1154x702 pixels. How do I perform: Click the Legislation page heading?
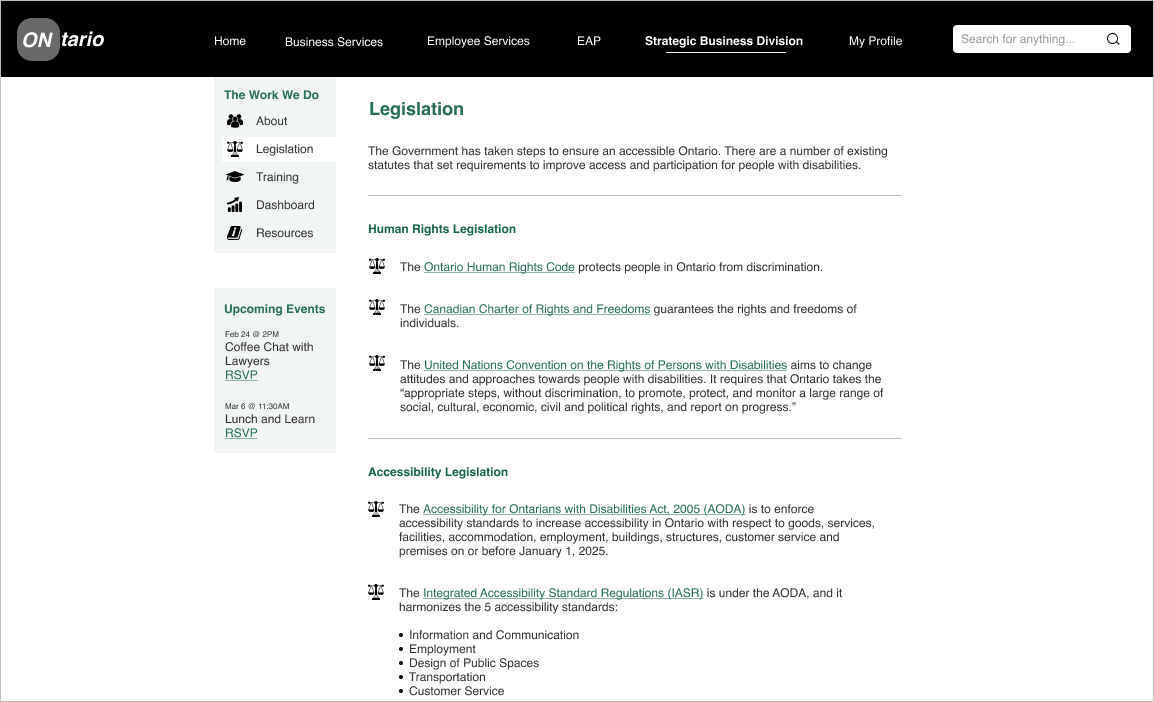tap(417, 109)
